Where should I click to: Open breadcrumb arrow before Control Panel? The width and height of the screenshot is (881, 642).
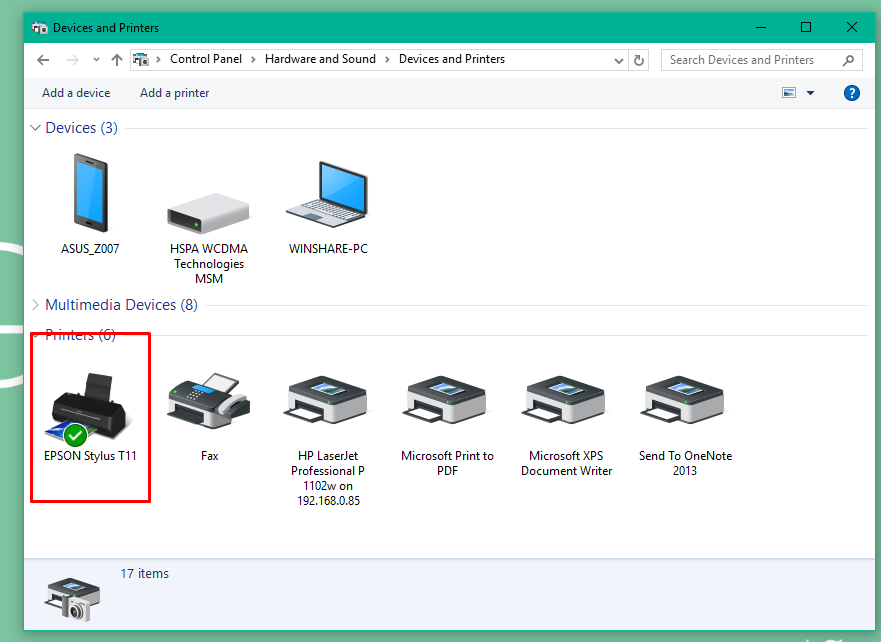coord(158,60)
